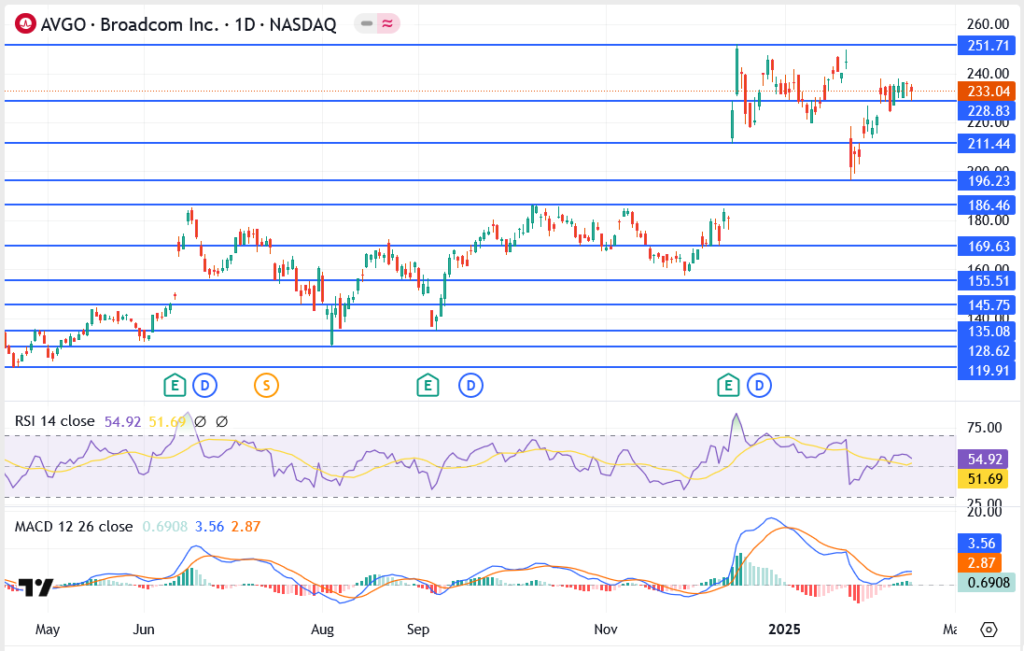Toggle the gray dash pill button

pyautogui.click(x=368, y=24)
